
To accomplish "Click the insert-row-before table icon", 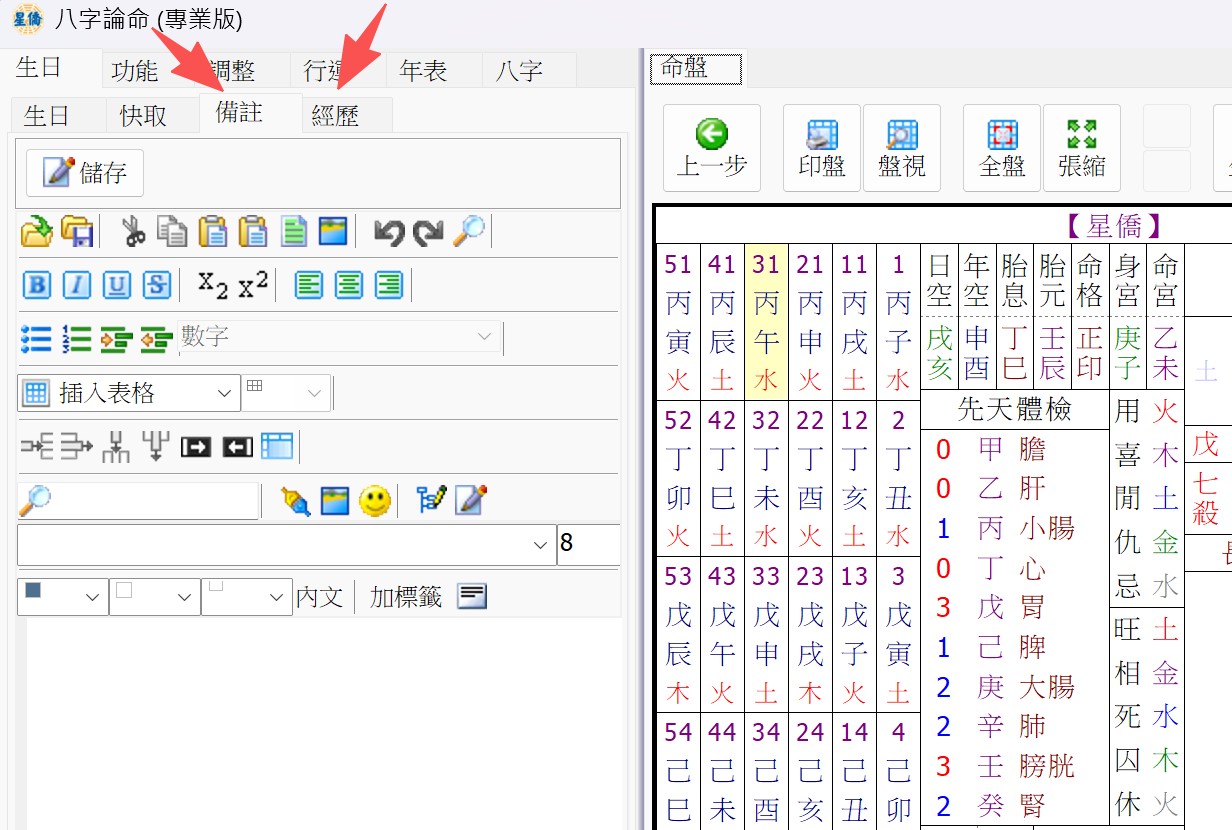I will click(36, 446).
